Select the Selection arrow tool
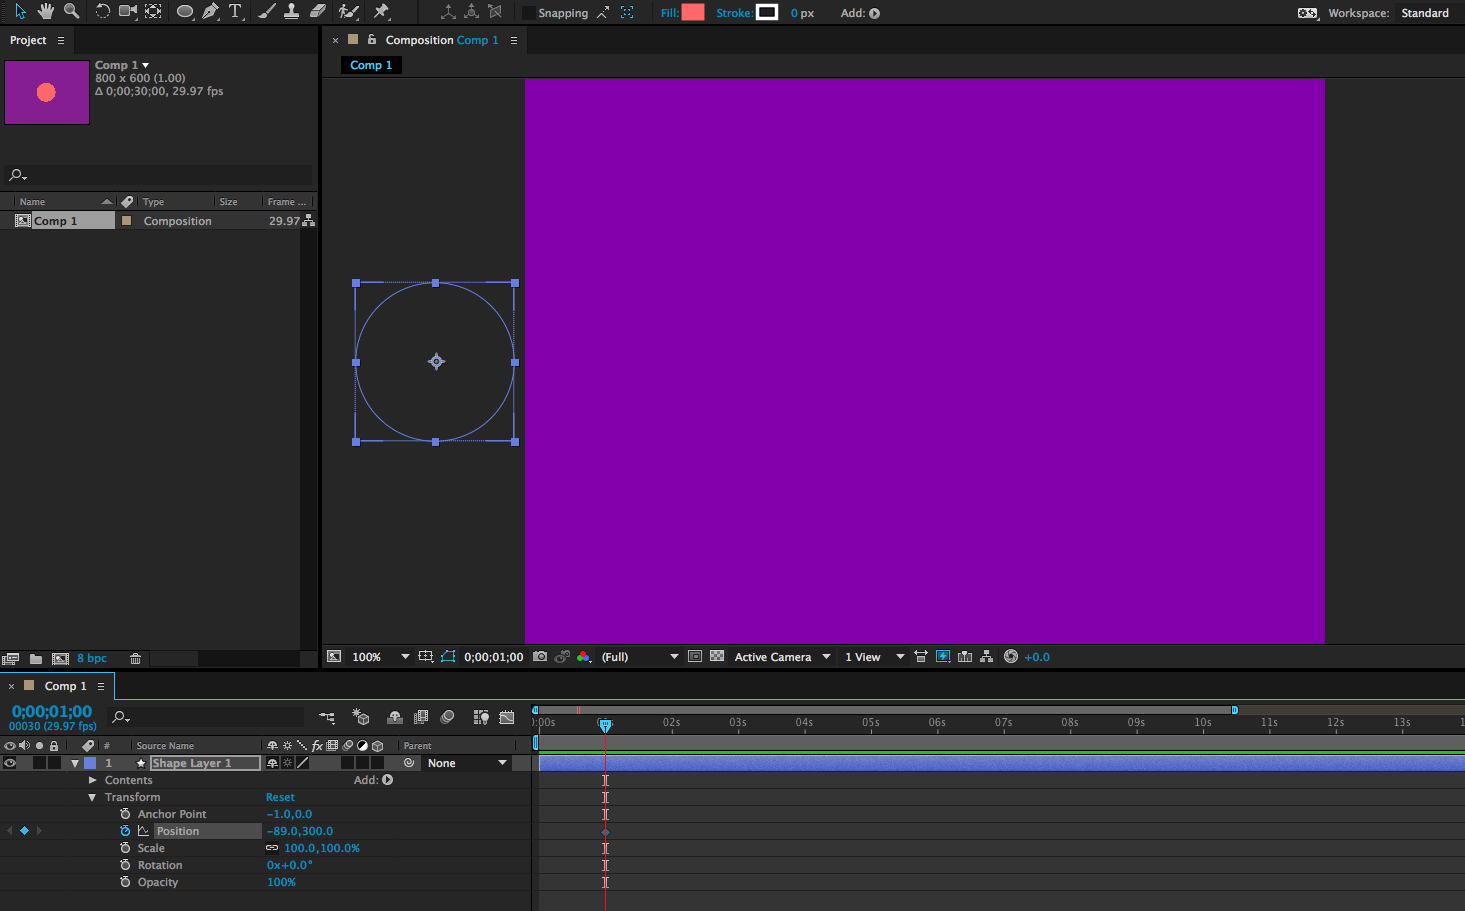The width and height of the screenshot is (1465, 911). tap(20, 12)
